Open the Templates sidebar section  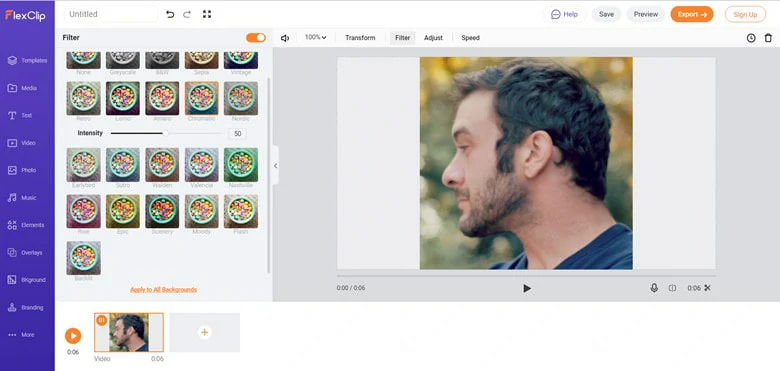pos(27,60)
